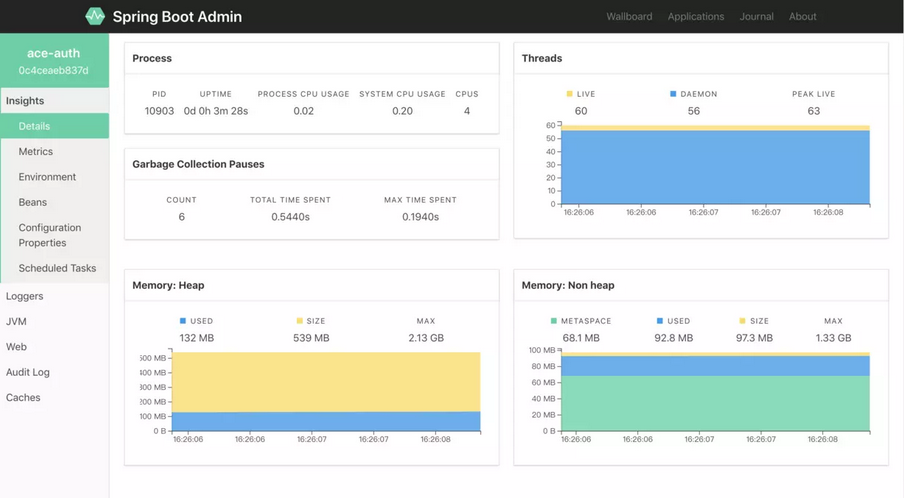Click the green METASPACE legend swatch
This screenshot has height=501, width=904.
pyautogui.click(x=553, y=321)
